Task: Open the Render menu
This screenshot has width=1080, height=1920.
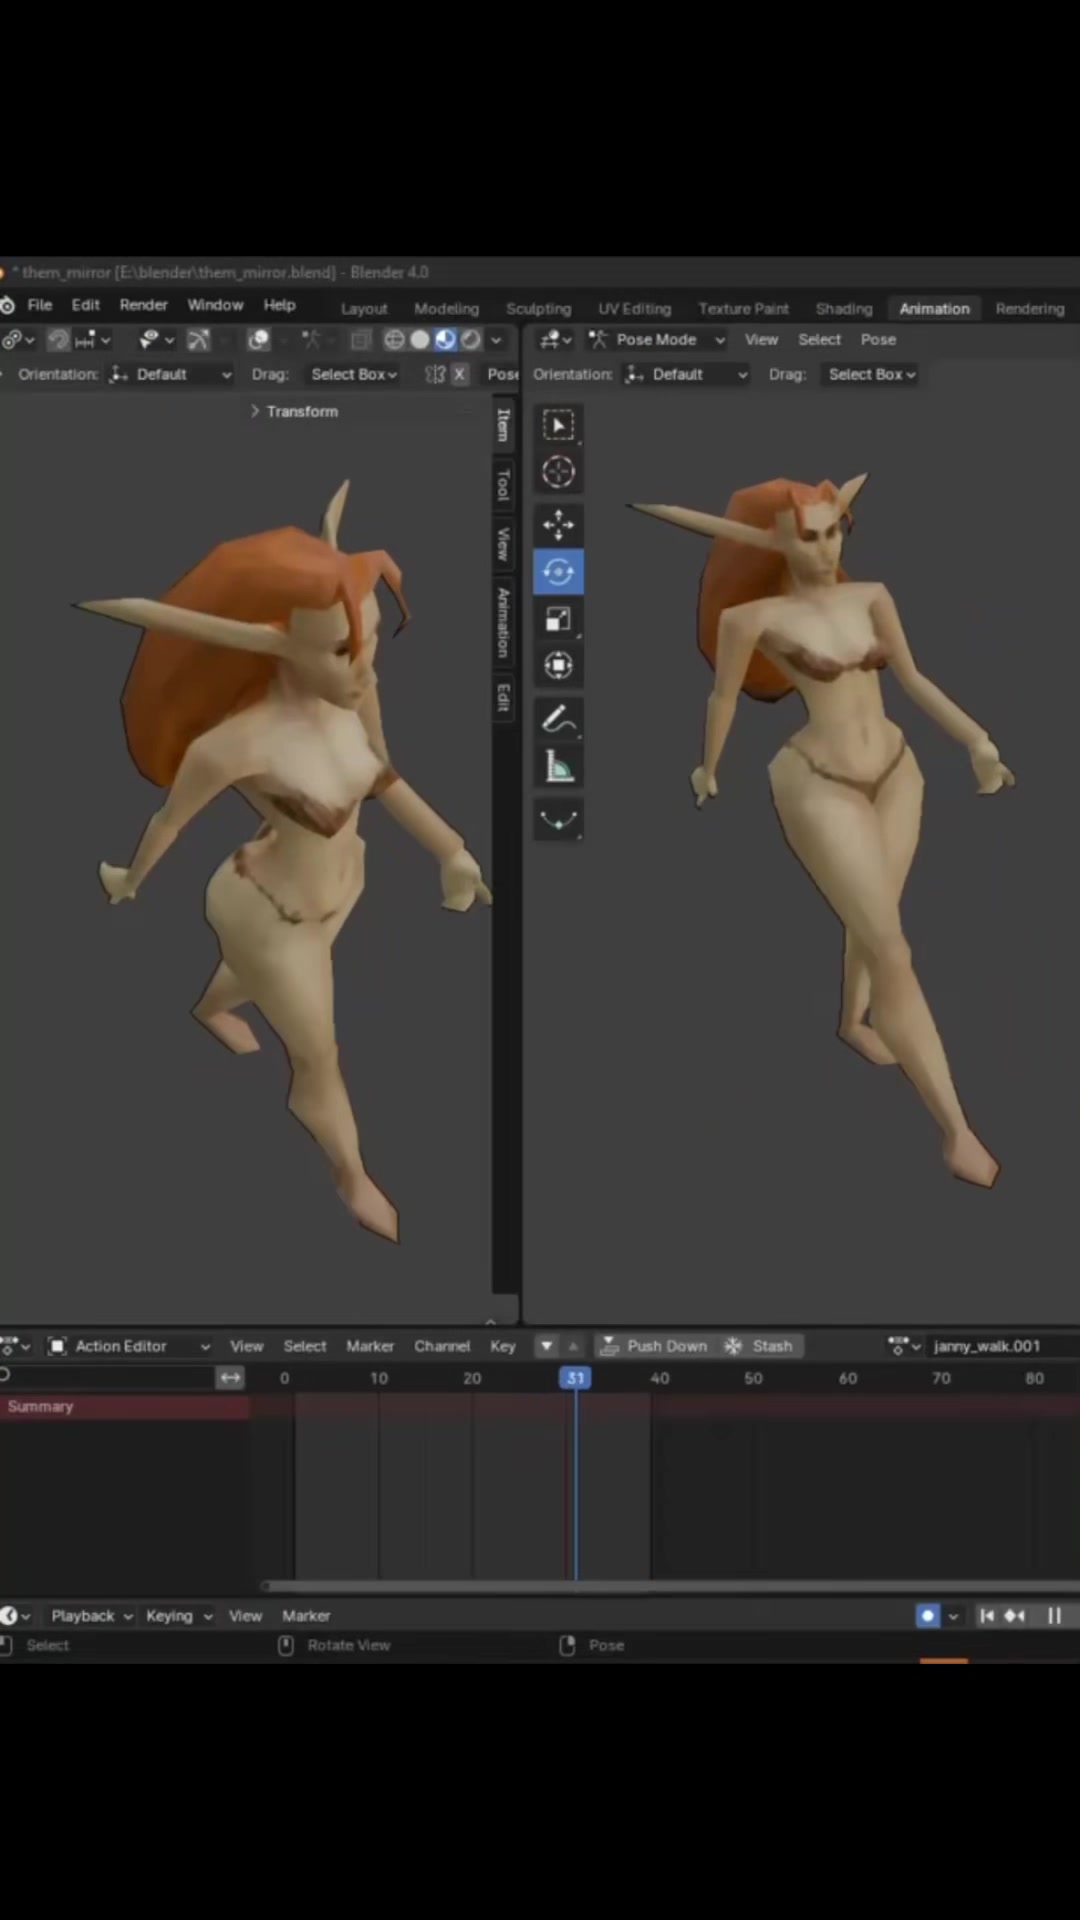Action: tap(143, 305)
